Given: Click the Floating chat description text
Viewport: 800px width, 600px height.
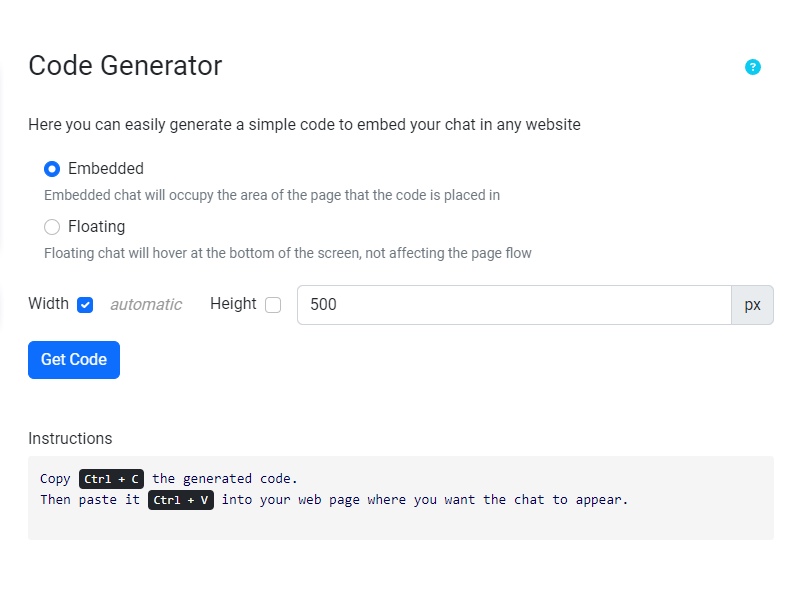Looking at the screenshot, I should [288, 253].
